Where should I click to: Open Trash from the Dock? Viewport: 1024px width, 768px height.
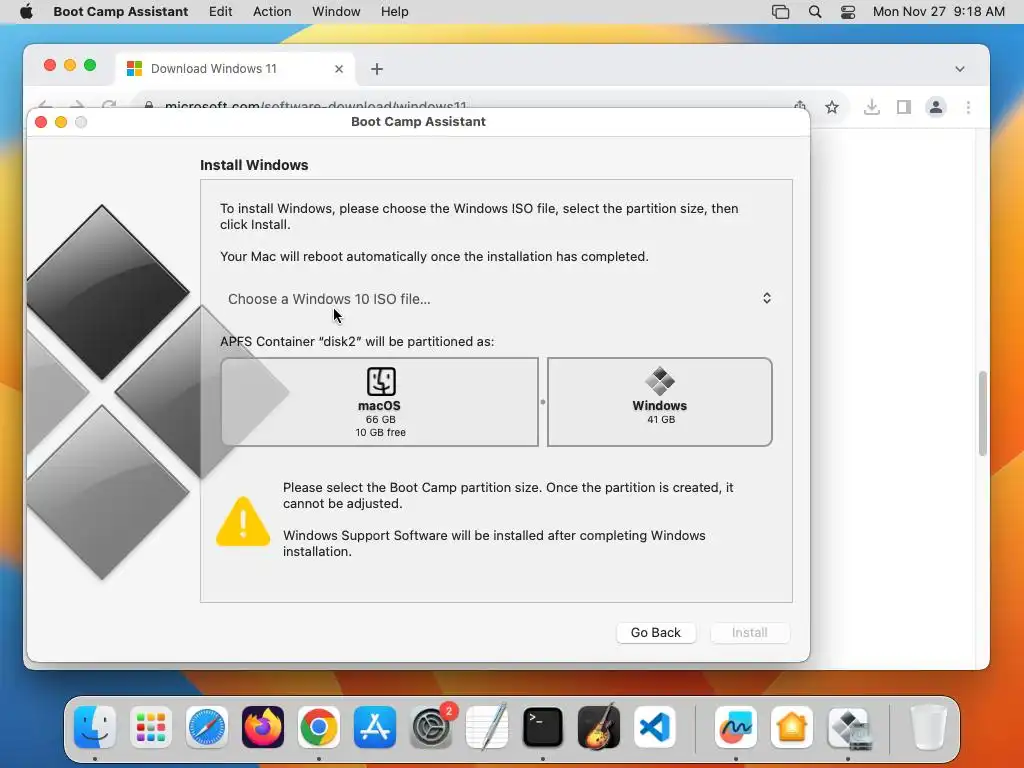pyautogui.click(x=928, y=727)
